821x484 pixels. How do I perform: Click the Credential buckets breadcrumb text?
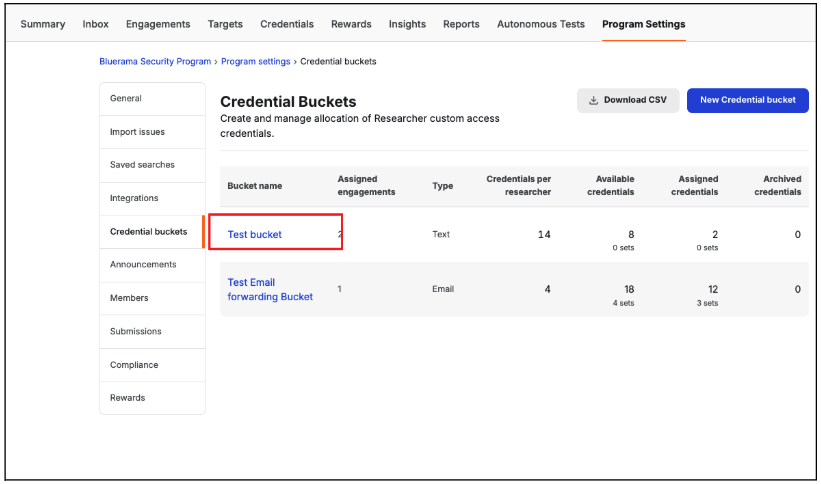(338, 61)
